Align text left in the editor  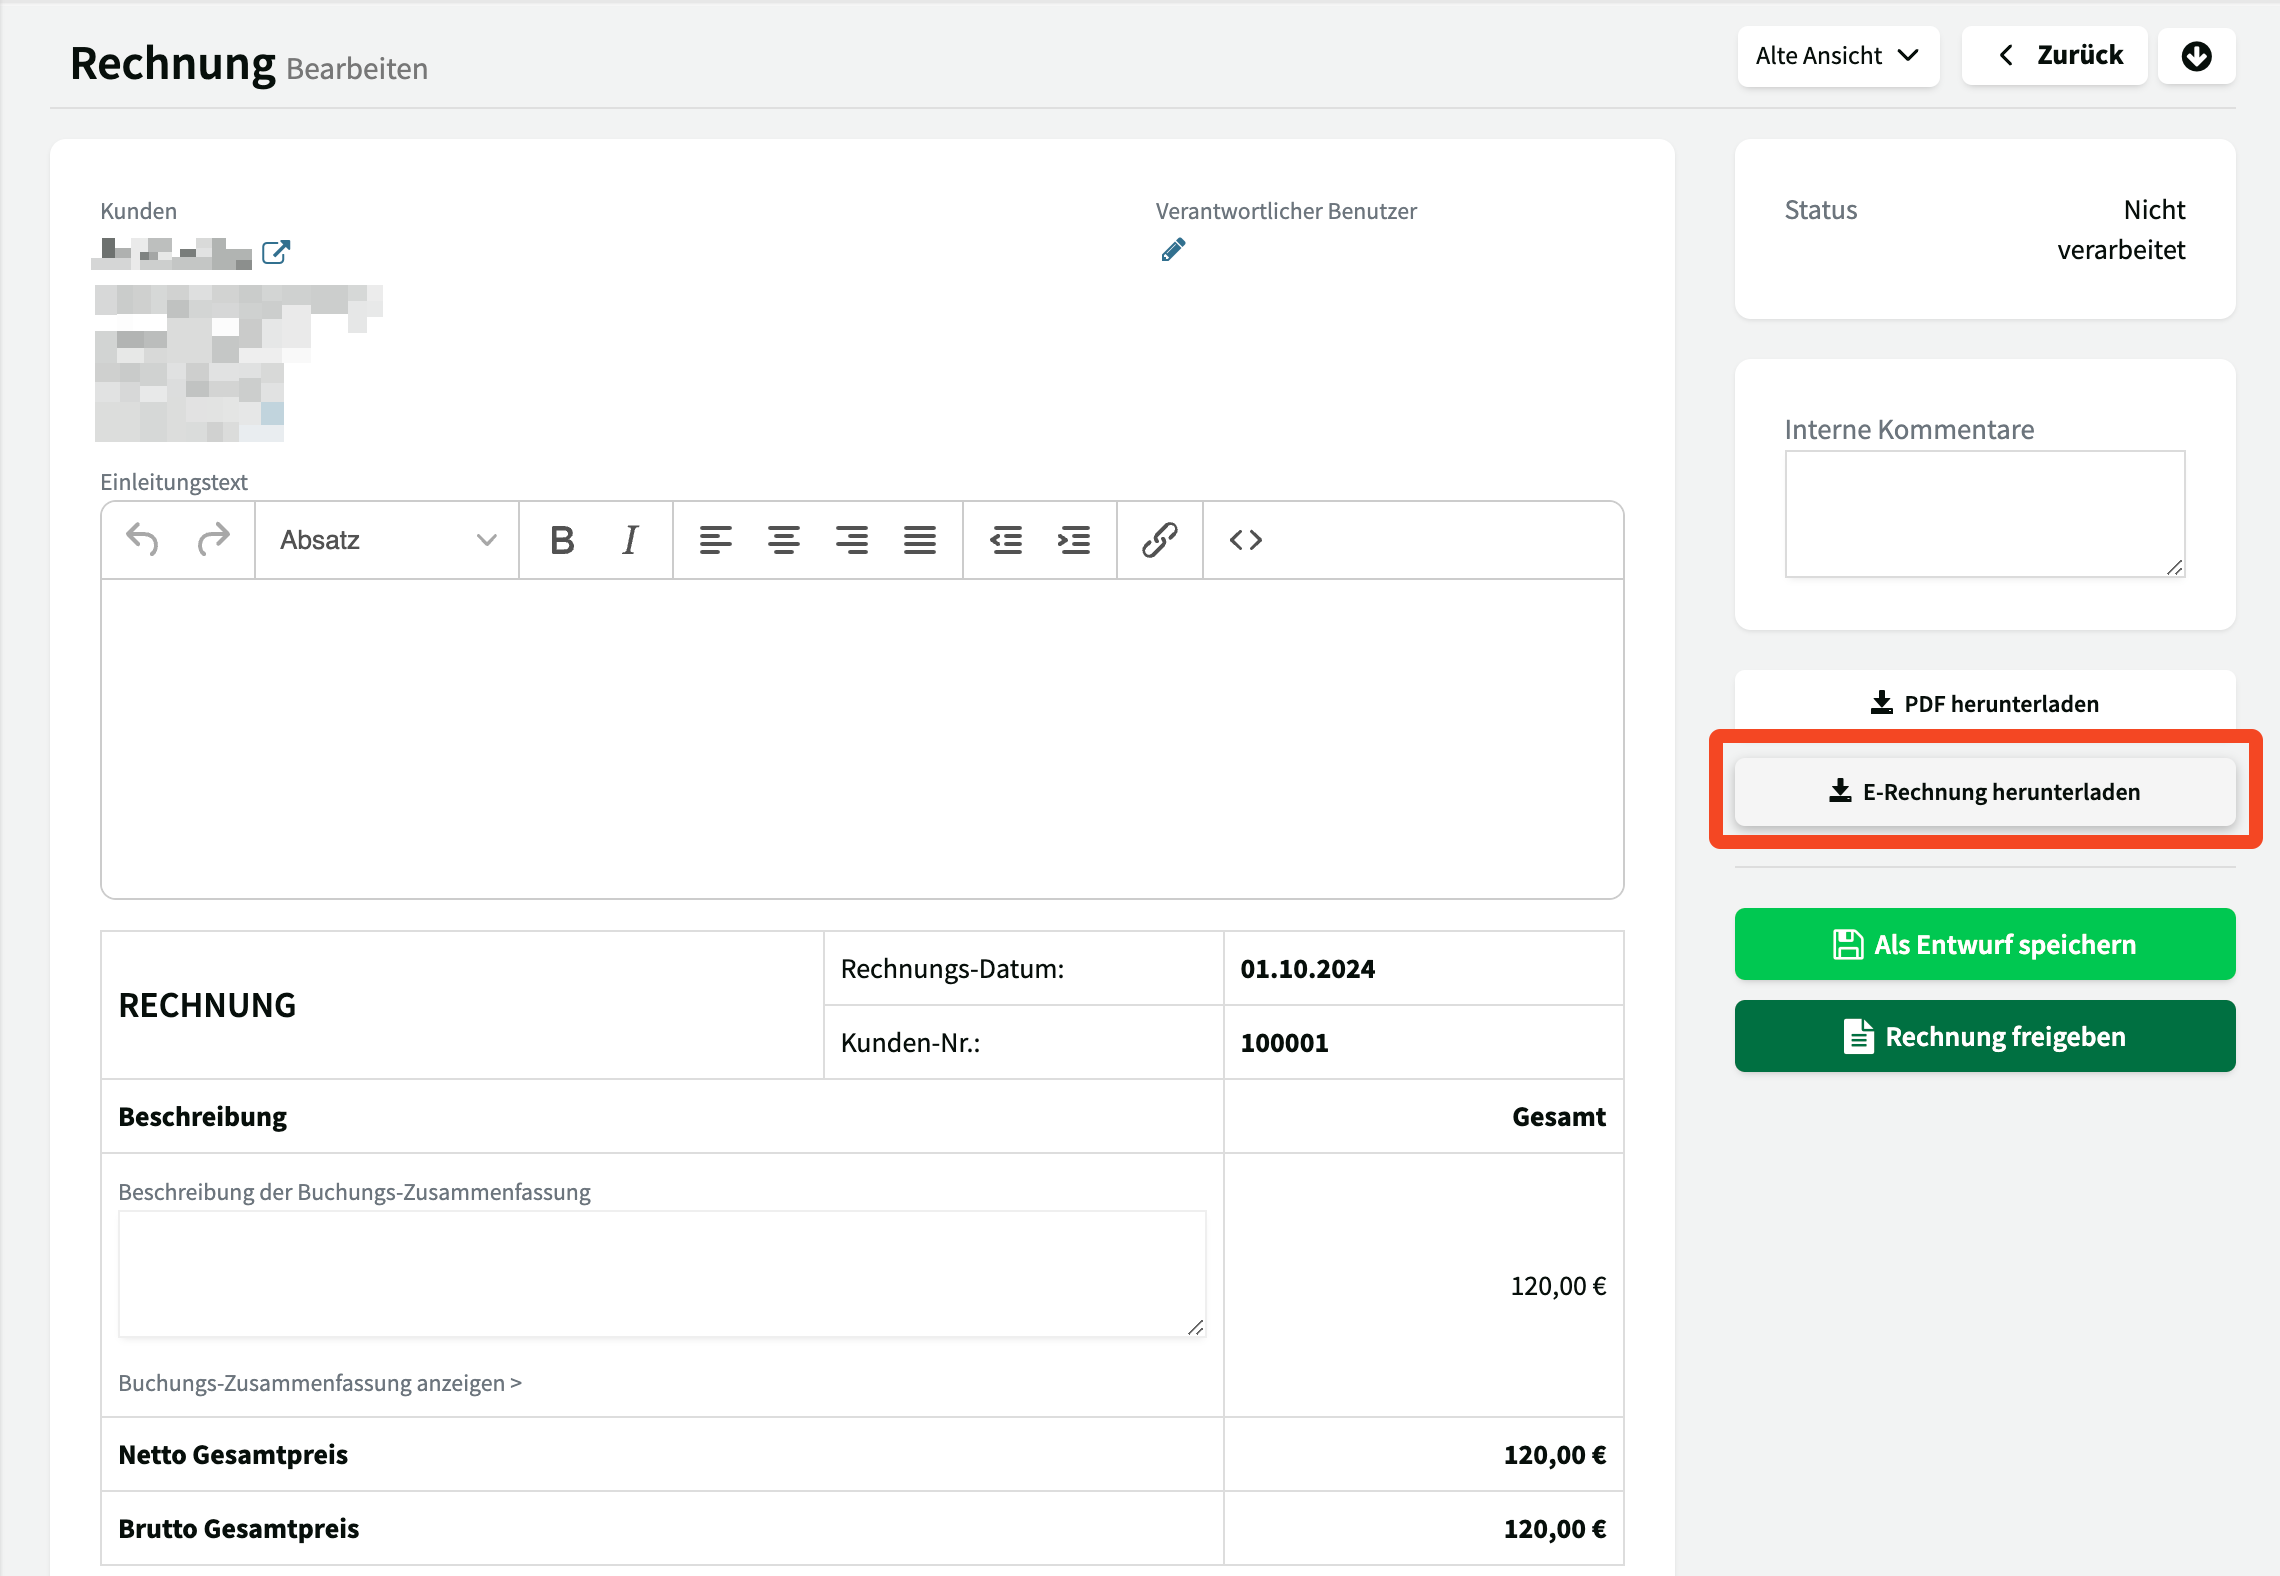(715, 540)
